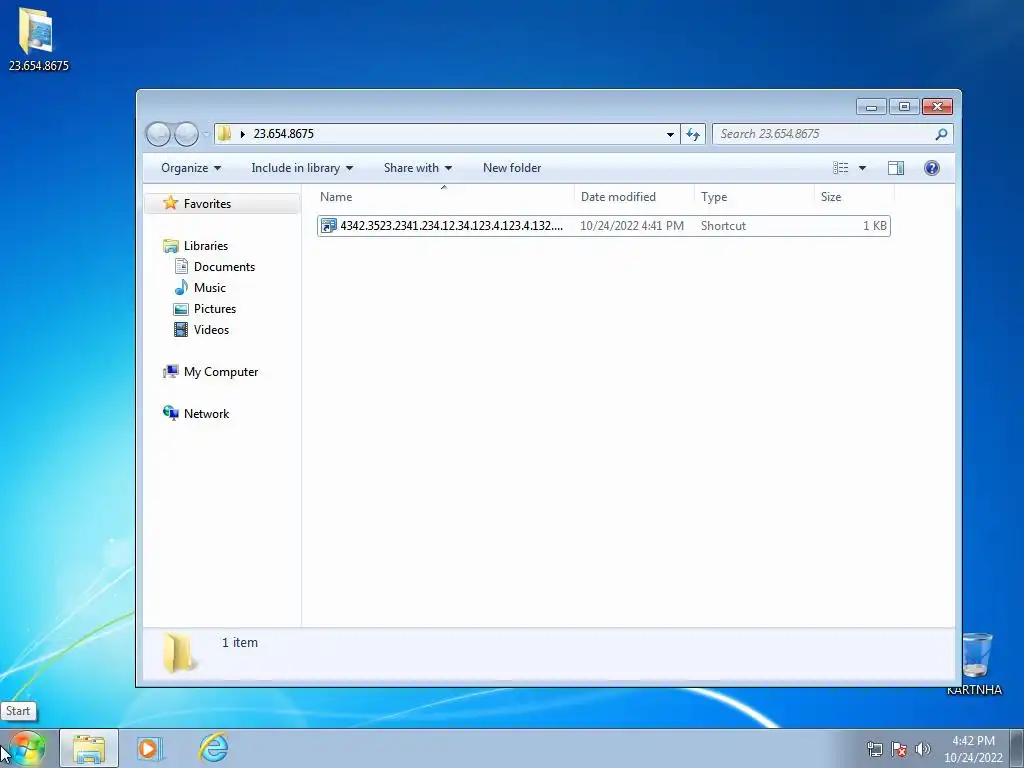The image size is (1024, 768).
Task: Click the Back navigation arrow button
Action: (158, 134)
